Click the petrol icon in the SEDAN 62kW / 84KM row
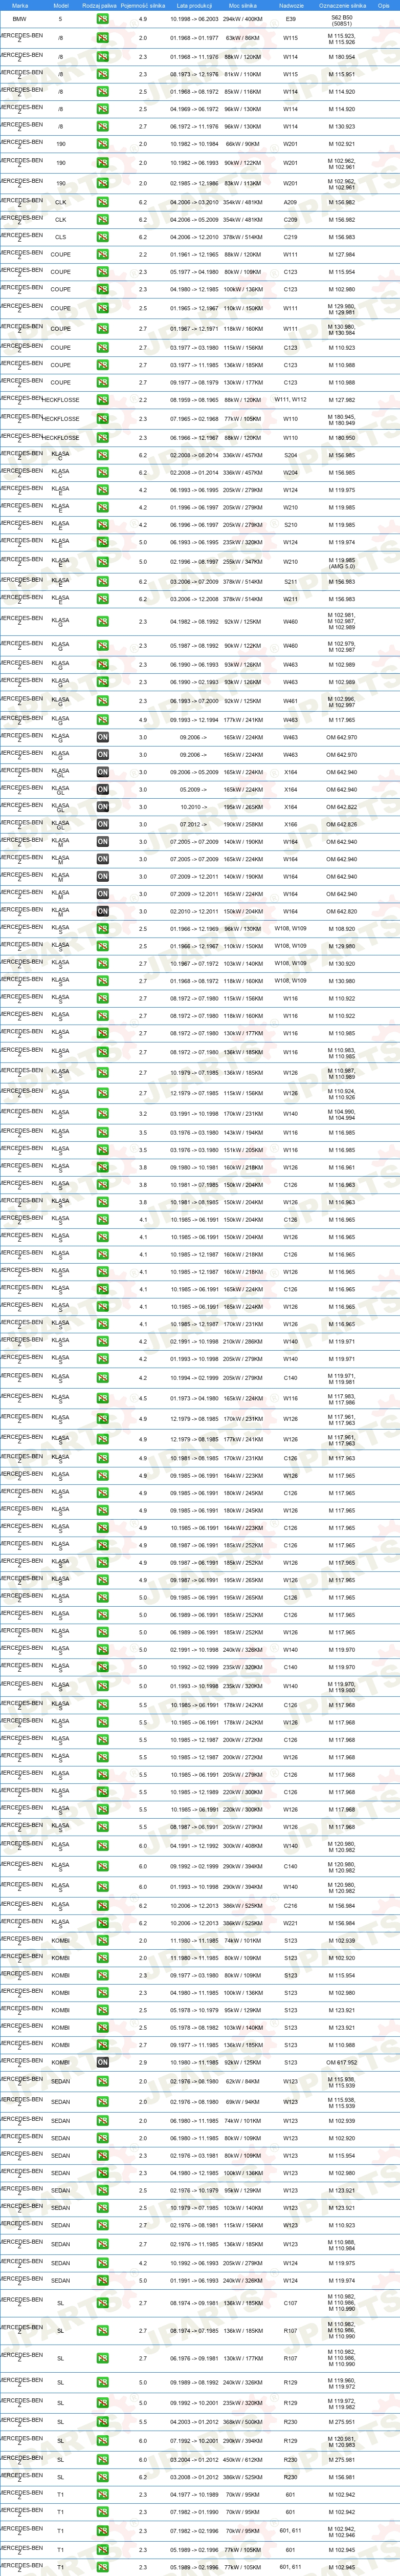Viewport: 400px width, 2576px height. 102,2082
